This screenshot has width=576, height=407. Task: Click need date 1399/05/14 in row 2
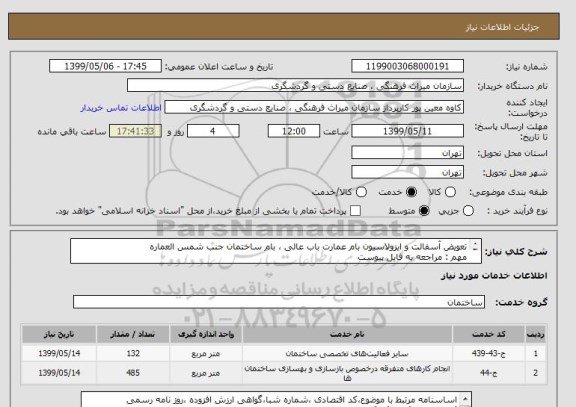coord(59,373)
